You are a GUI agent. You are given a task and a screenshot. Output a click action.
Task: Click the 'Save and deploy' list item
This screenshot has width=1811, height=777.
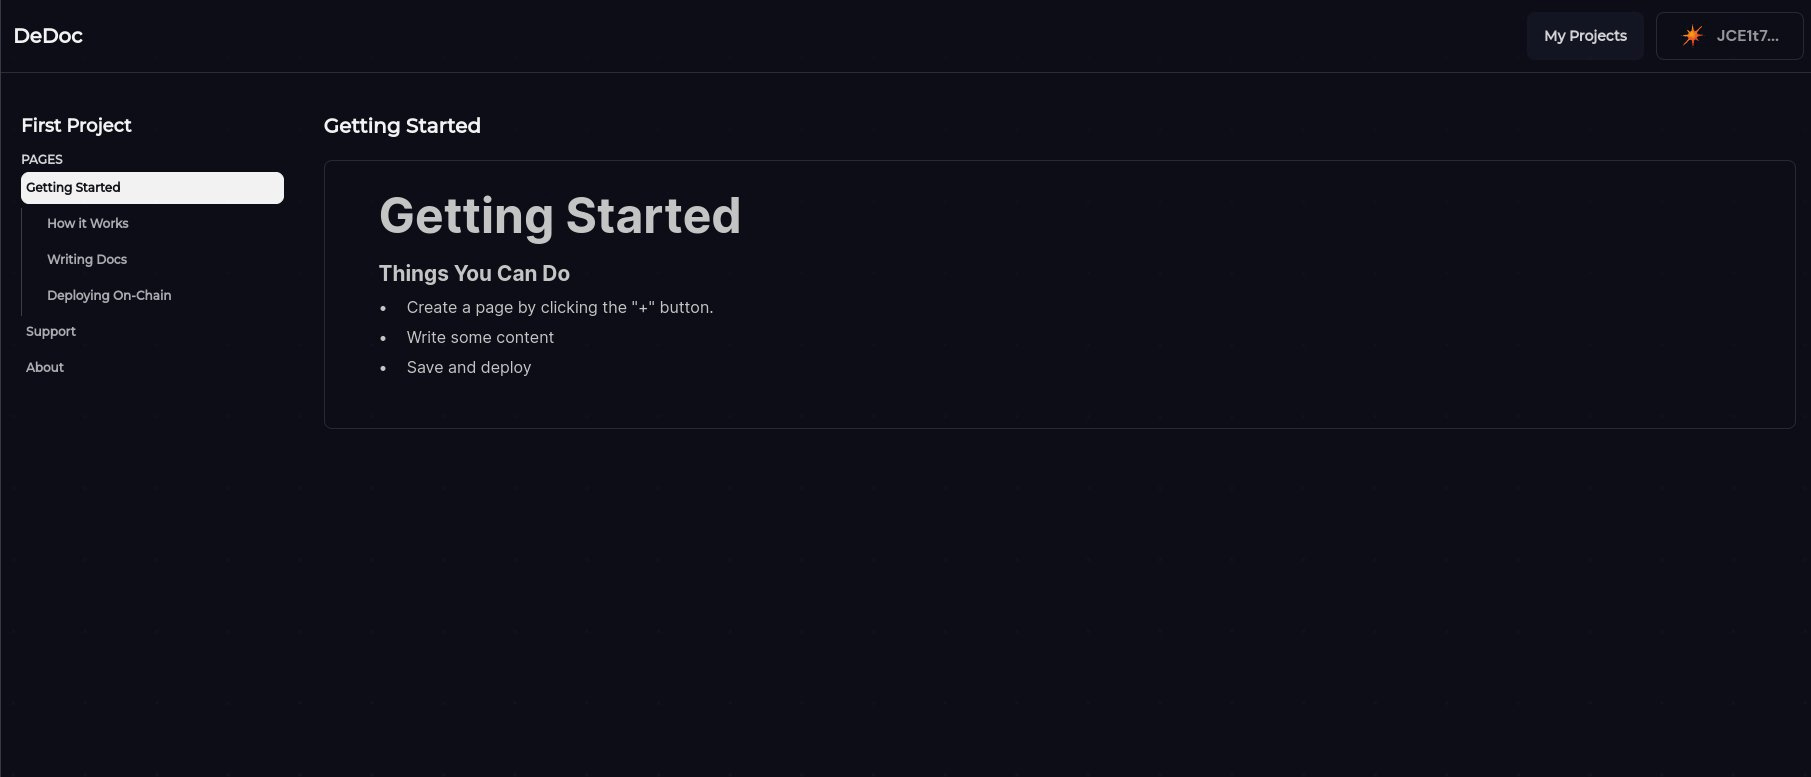(x=468, y=368)
